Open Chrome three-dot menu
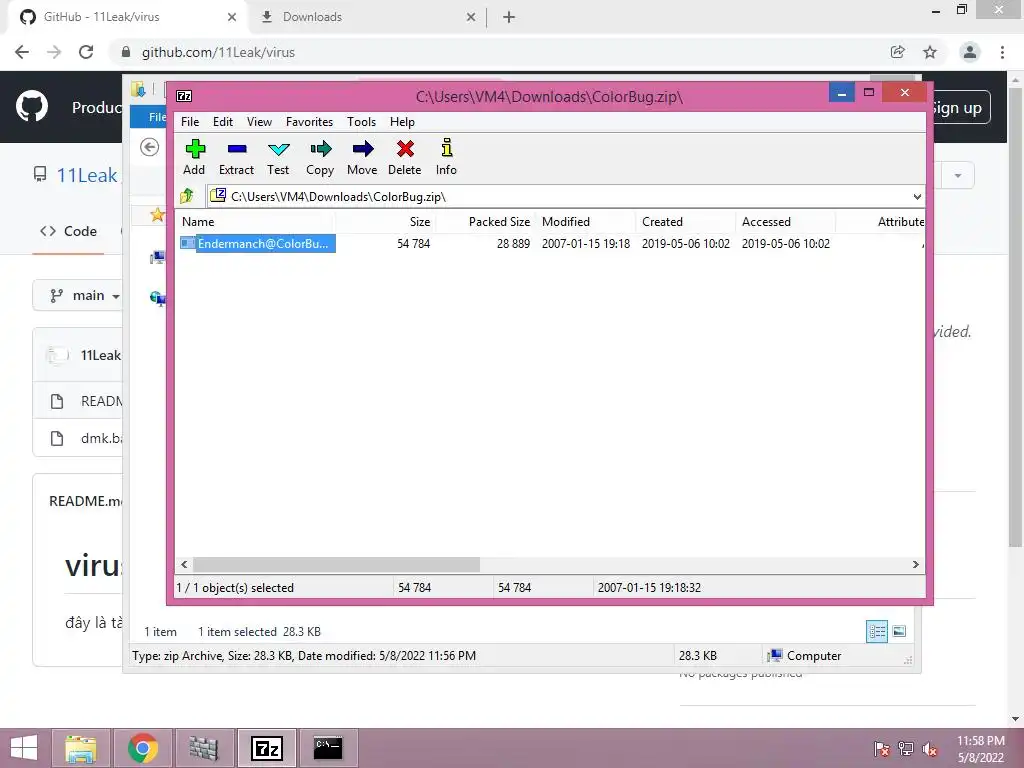 [1002, 52]
